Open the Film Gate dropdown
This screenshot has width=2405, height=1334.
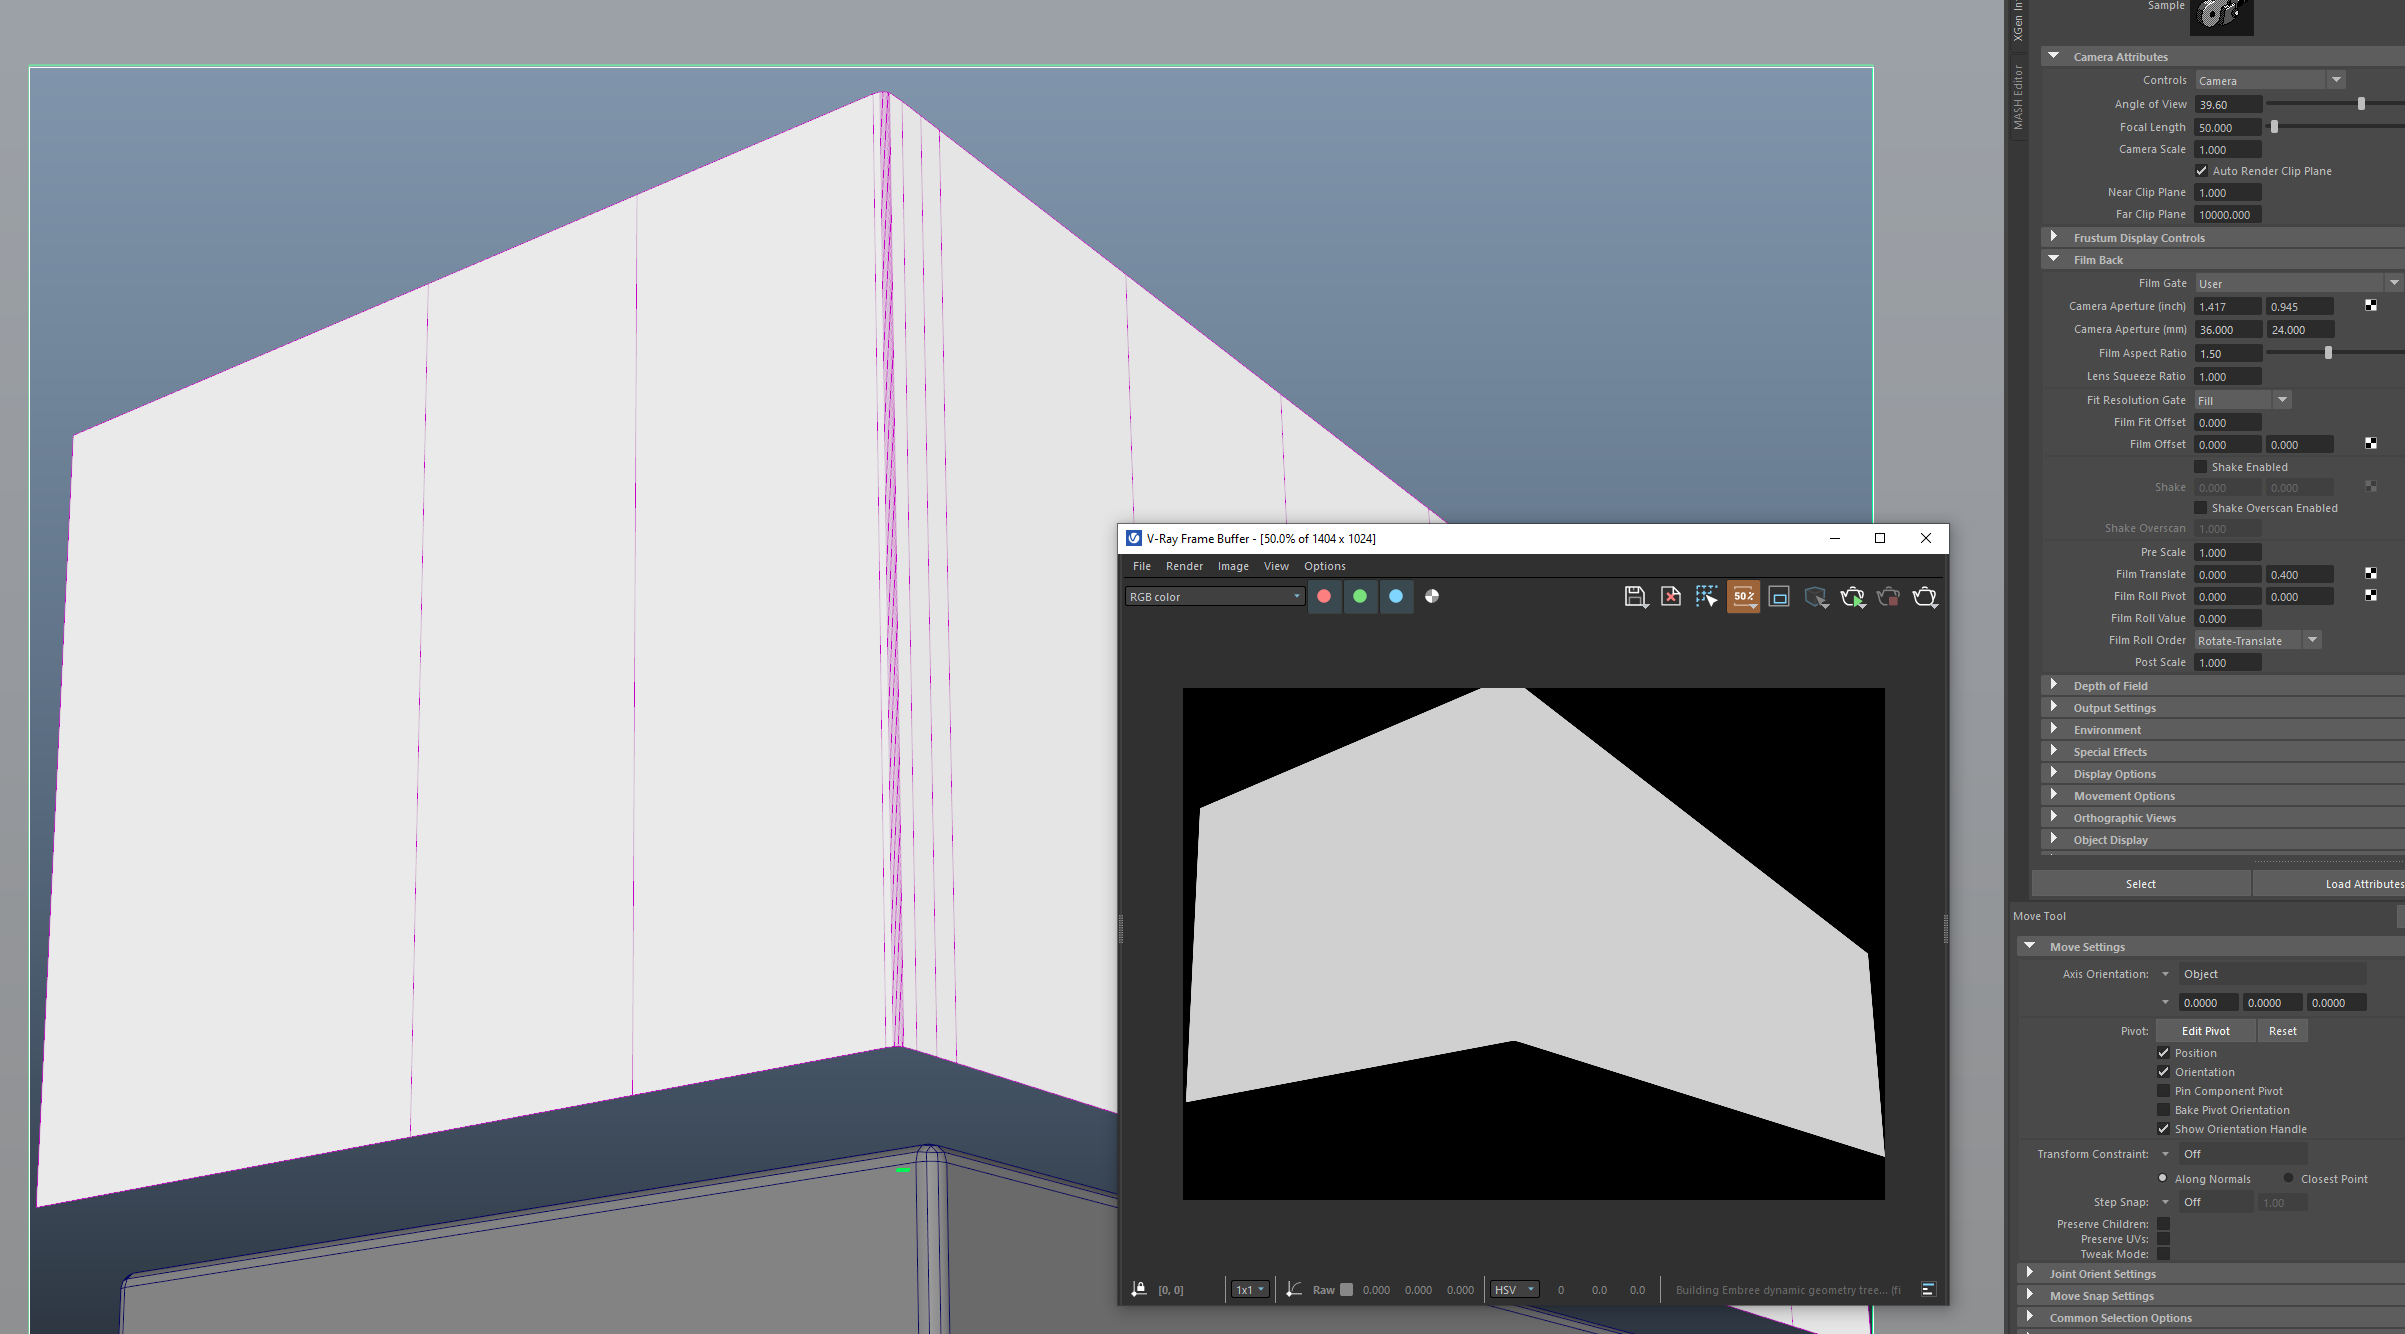(x=2298, y=283)
